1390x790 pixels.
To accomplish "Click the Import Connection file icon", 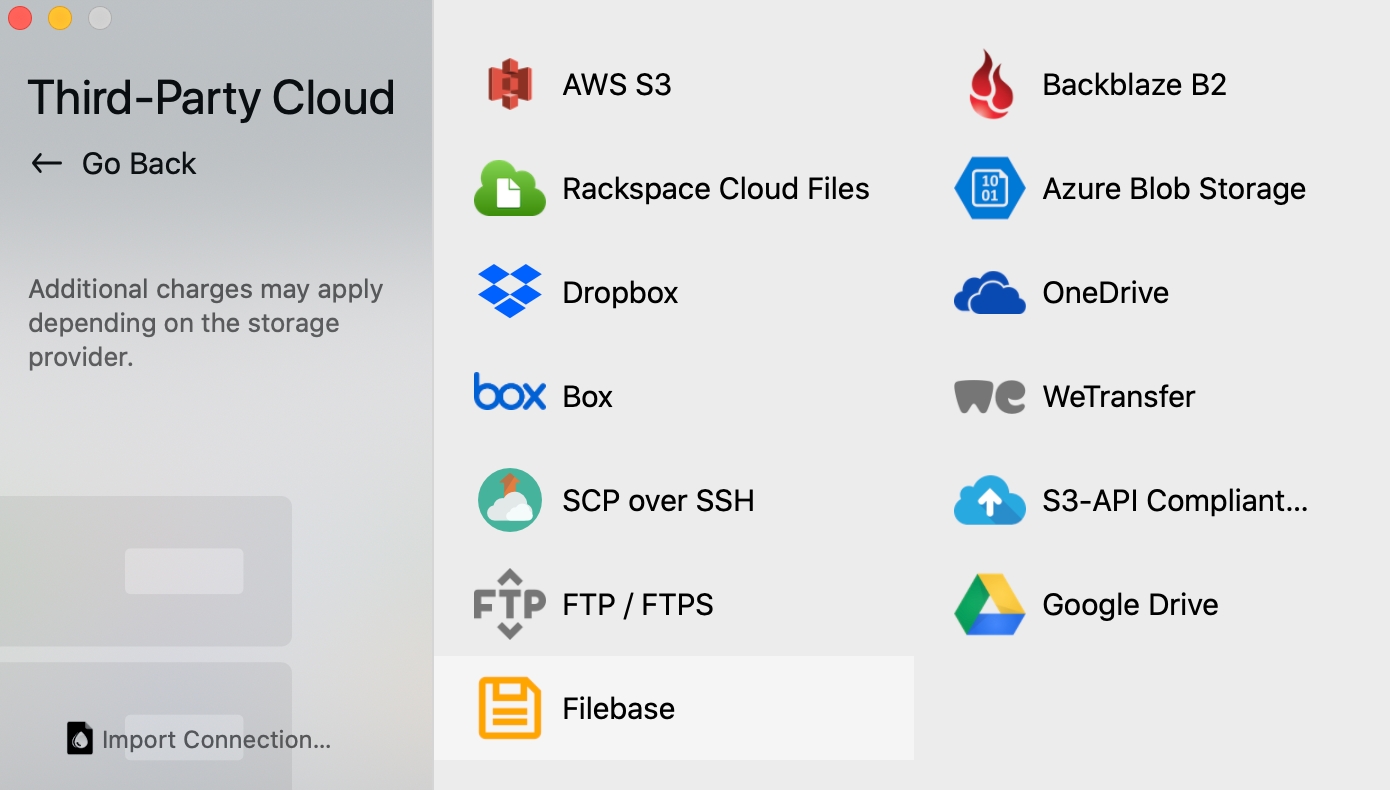I will pyautogui.click(x=80, y=738).
